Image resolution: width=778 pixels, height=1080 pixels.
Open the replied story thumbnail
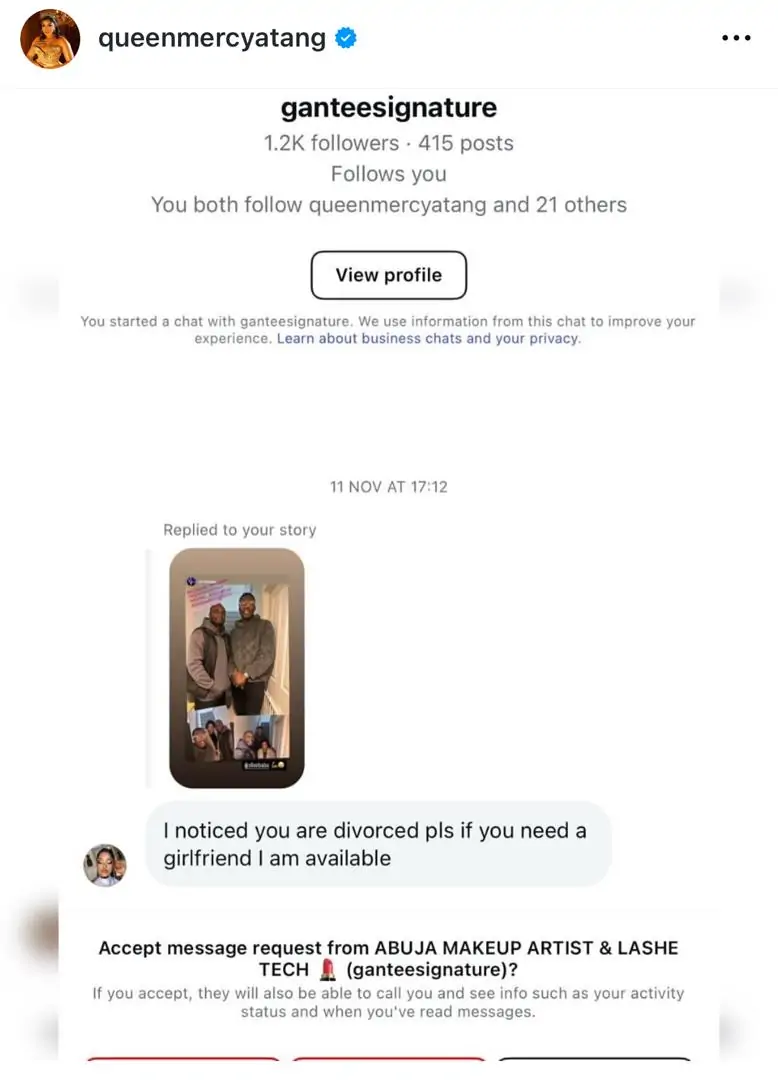[237, 667]
